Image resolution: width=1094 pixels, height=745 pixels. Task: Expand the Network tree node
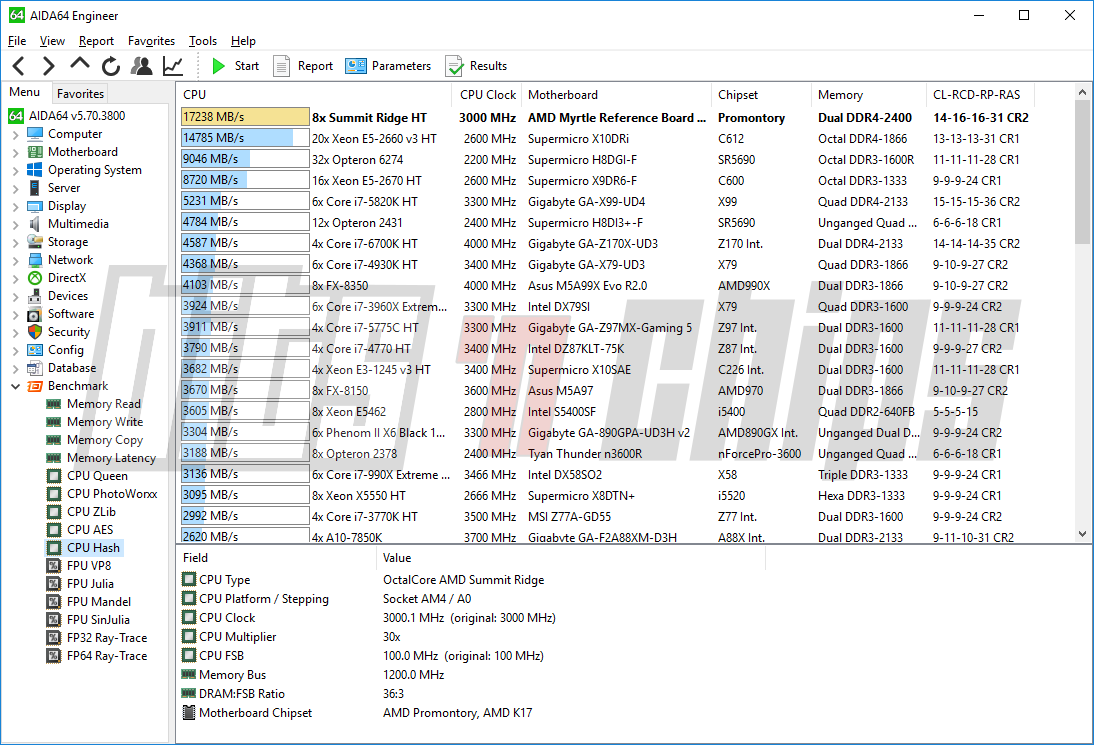point(15,261)
